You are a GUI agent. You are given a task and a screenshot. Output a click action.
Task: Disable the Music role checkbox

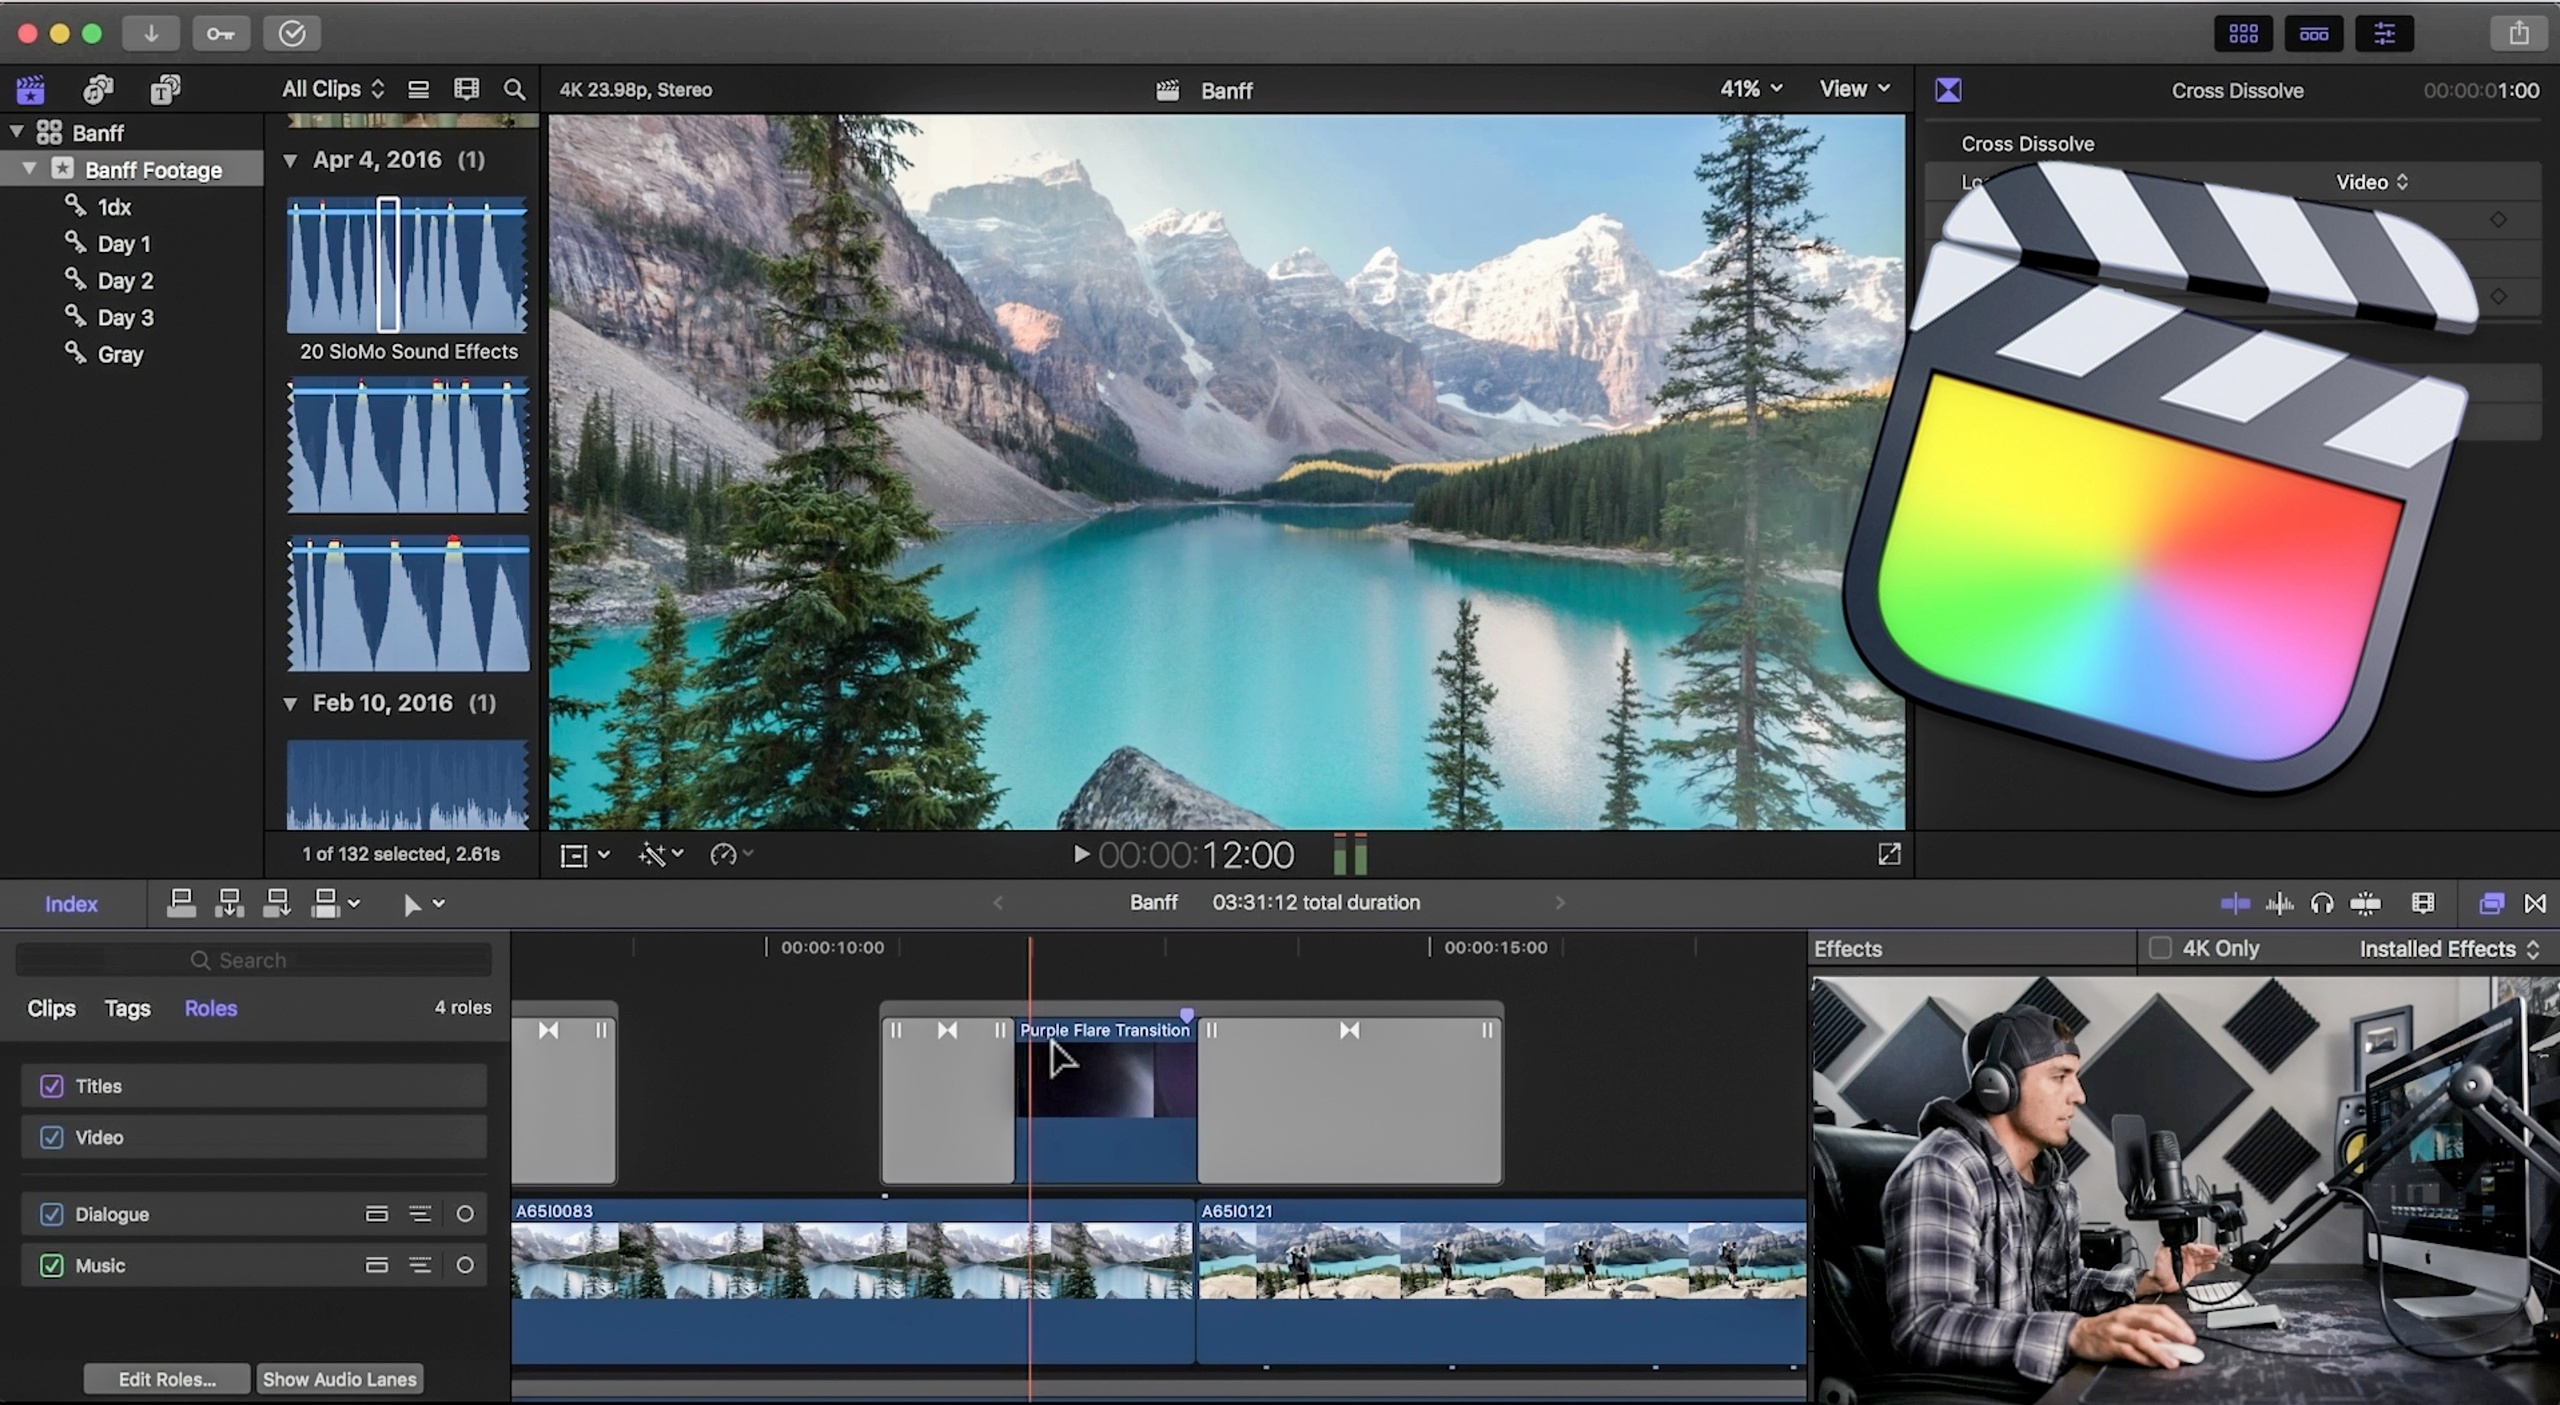[52, 1265]
